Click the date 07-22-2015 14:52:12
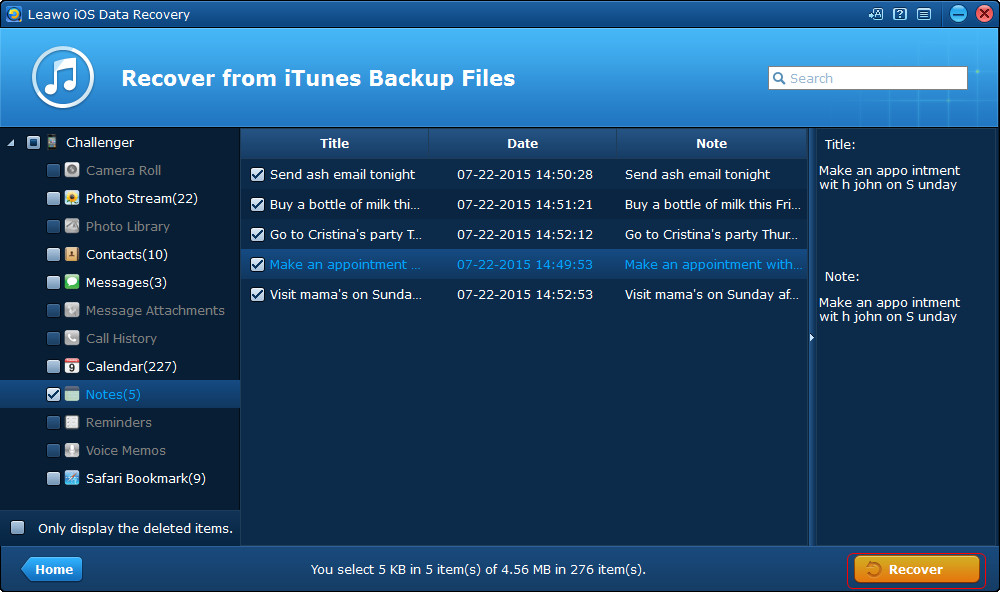This screenshot has height=592, width=1000. coord(525,234)
